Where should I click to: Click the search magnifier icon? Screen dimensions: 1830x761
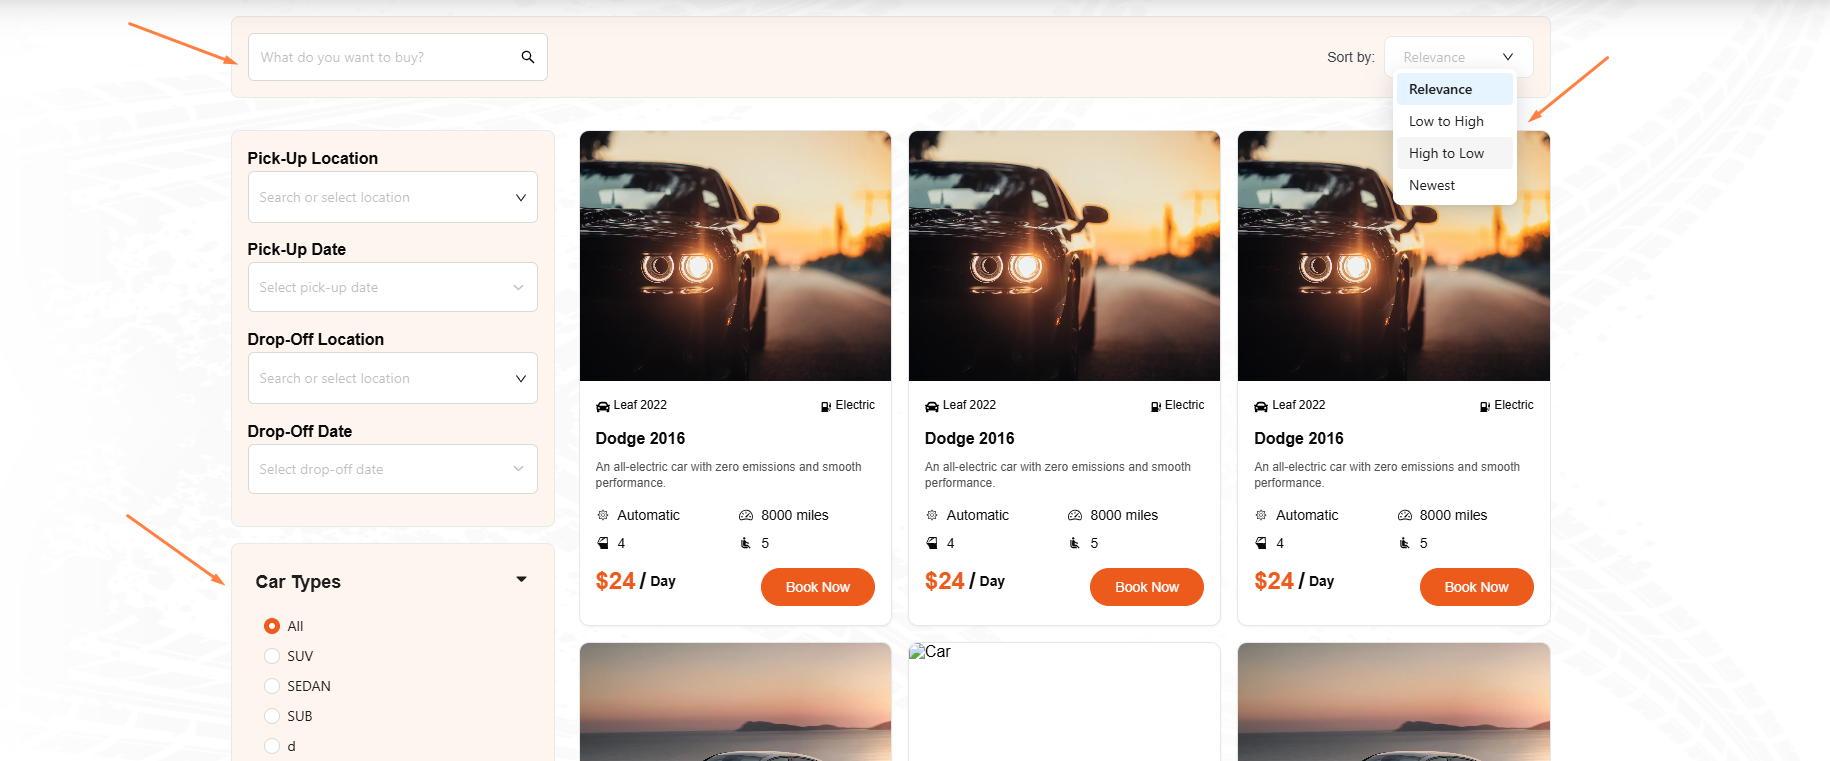click(527, 57)
